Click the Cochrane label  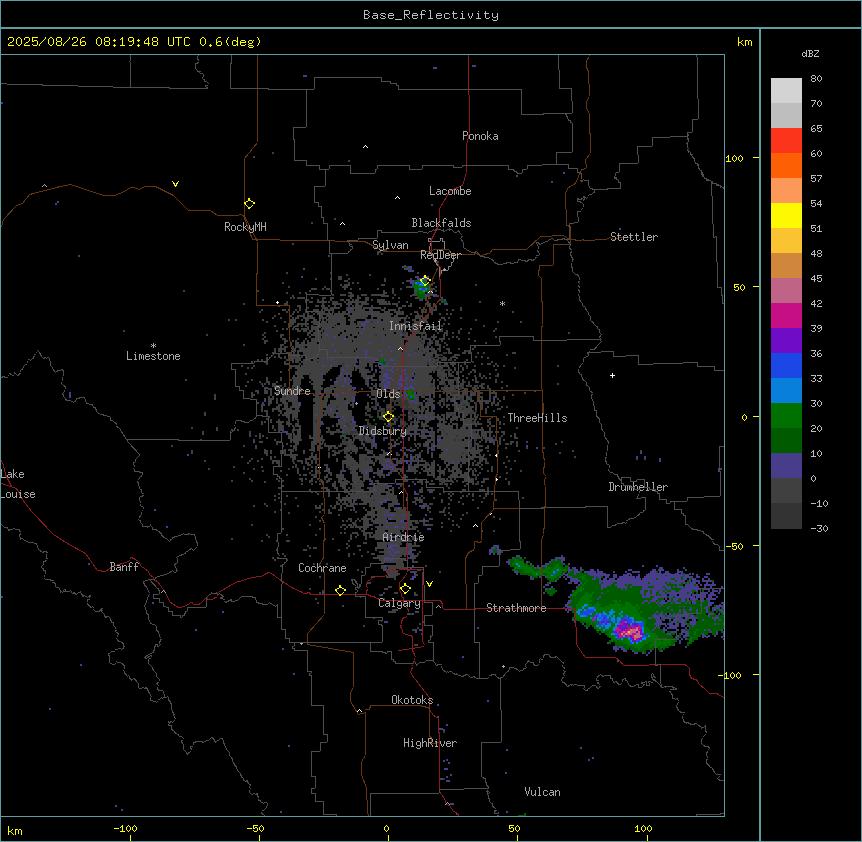point(322,568)
